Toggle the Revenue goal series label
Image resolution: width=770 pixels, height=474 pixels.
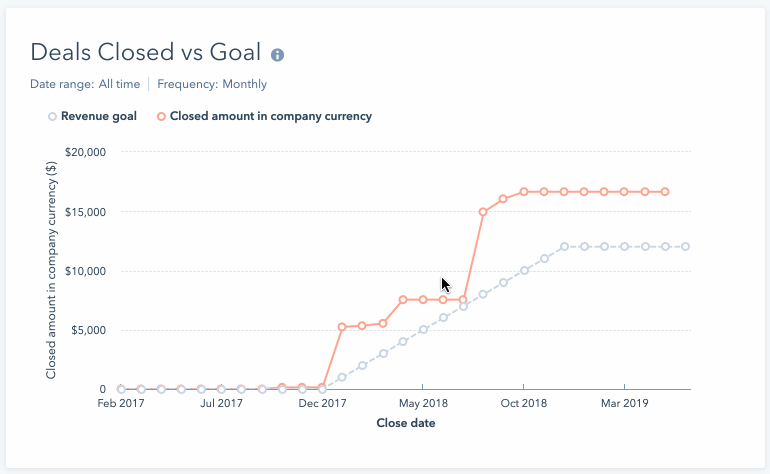(x=98, y=117)
